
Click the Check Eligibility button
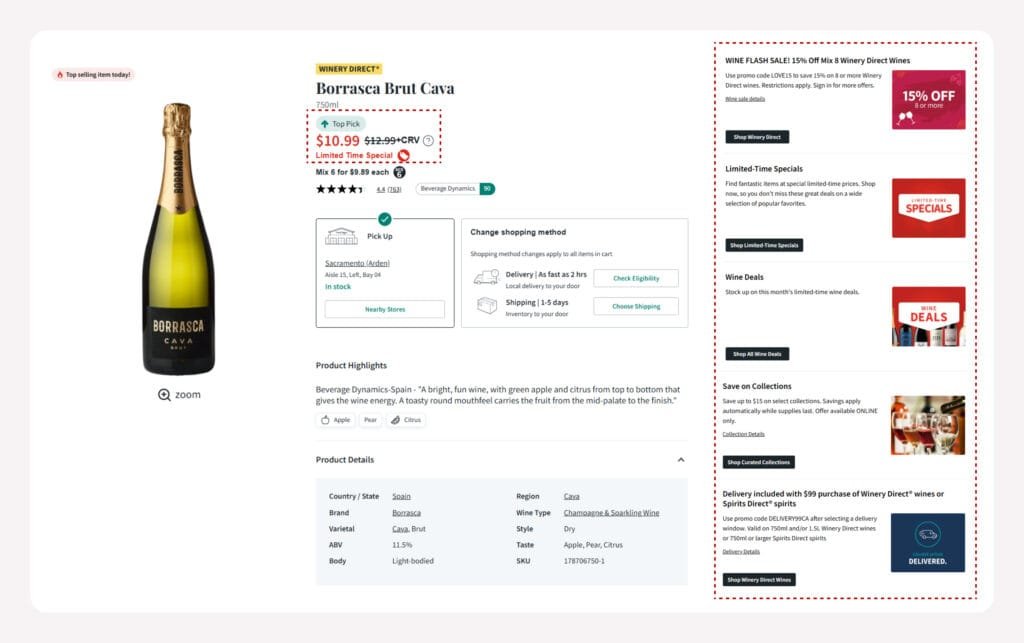[x=636, y=278]
